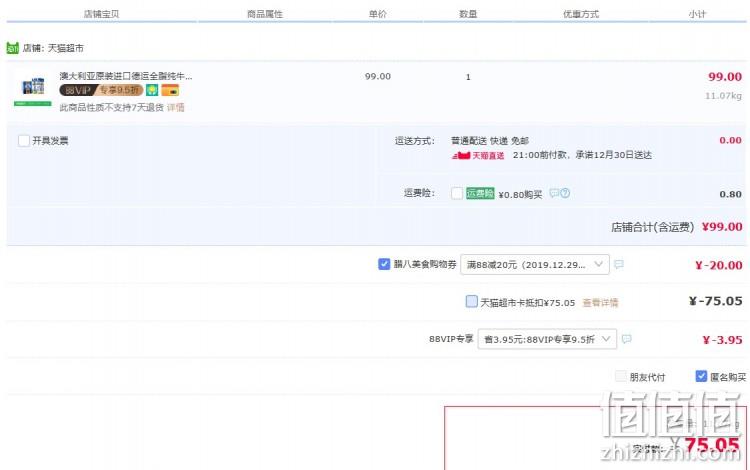Image resolution: width=750 pixels, height=470 pixels.
Task: Expand the 88VIP专享9.5折 discount dropdown
Action: (547, 339)
